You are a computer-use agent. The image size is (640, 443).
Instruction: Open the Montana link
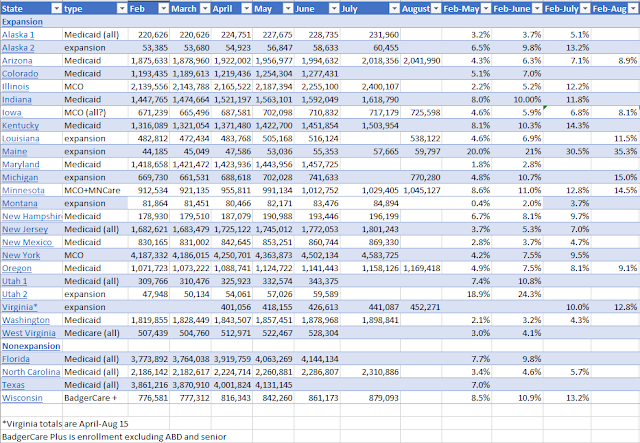pos(20,203)
